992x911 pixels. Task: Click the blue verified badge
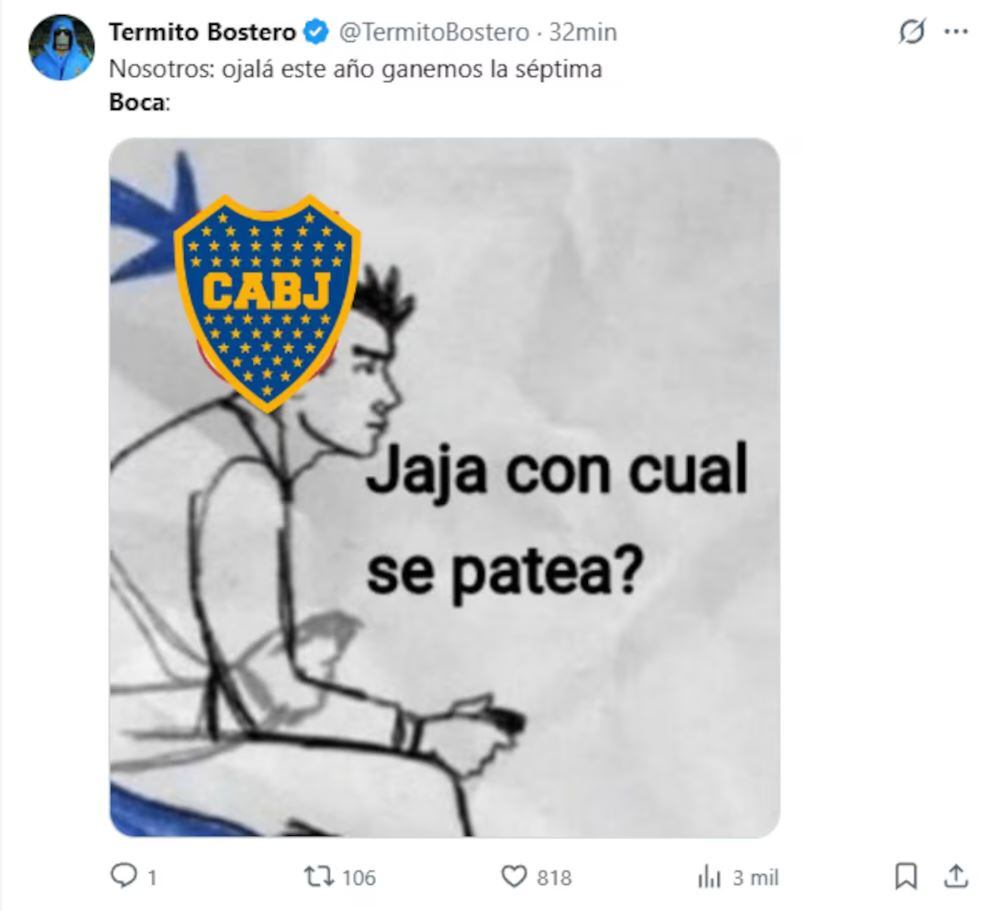coord(316,32)
